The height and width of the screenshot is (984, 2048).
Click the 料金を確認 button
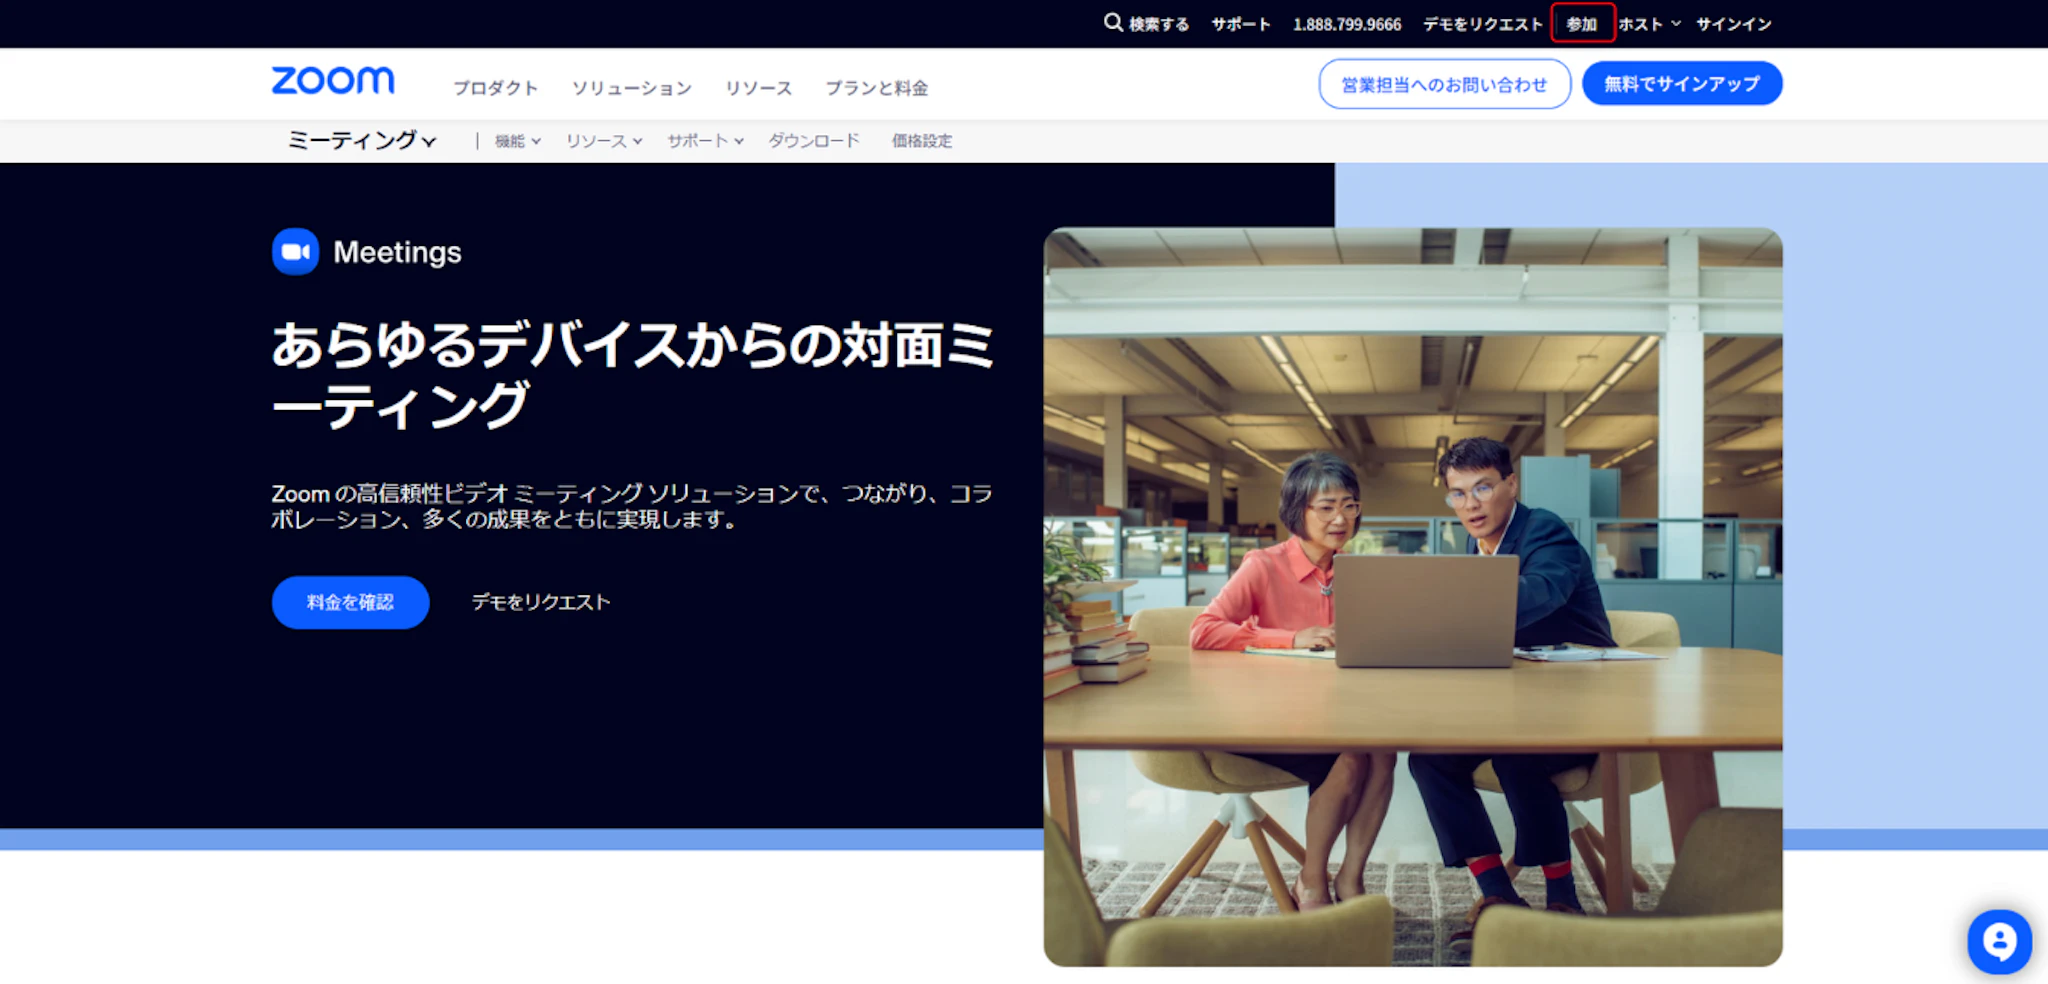pos(350,602)
